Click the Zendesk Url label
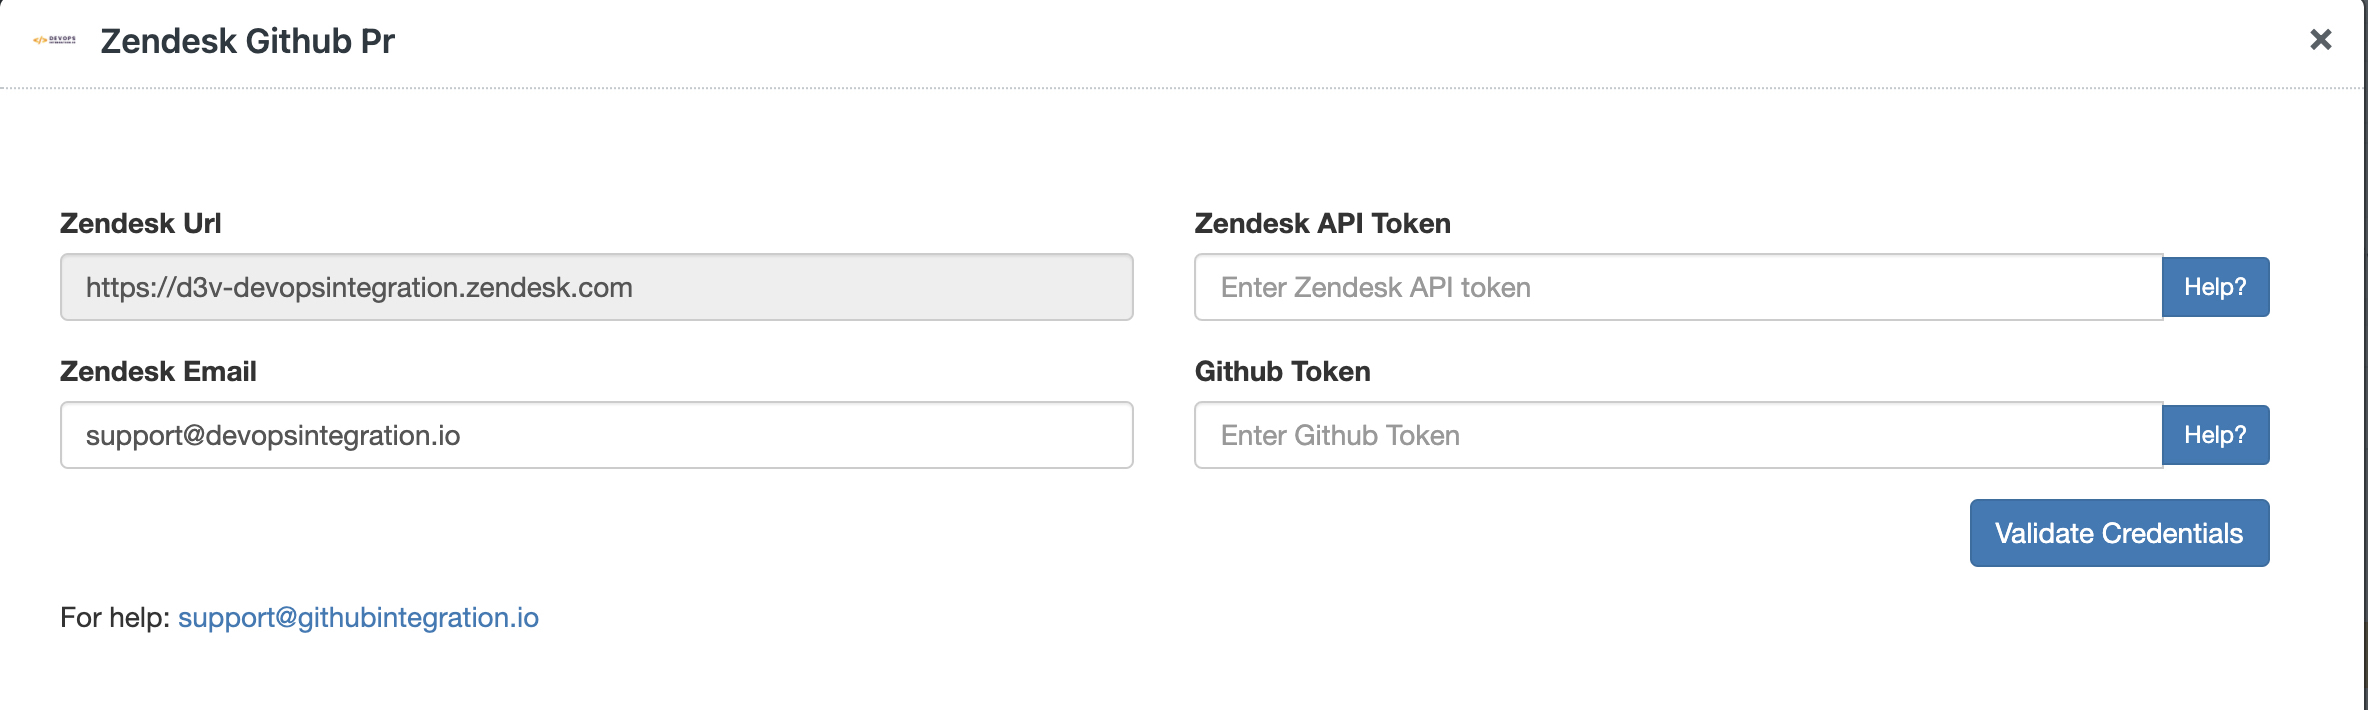The image size is (2368, 710). tap(140, 223)
